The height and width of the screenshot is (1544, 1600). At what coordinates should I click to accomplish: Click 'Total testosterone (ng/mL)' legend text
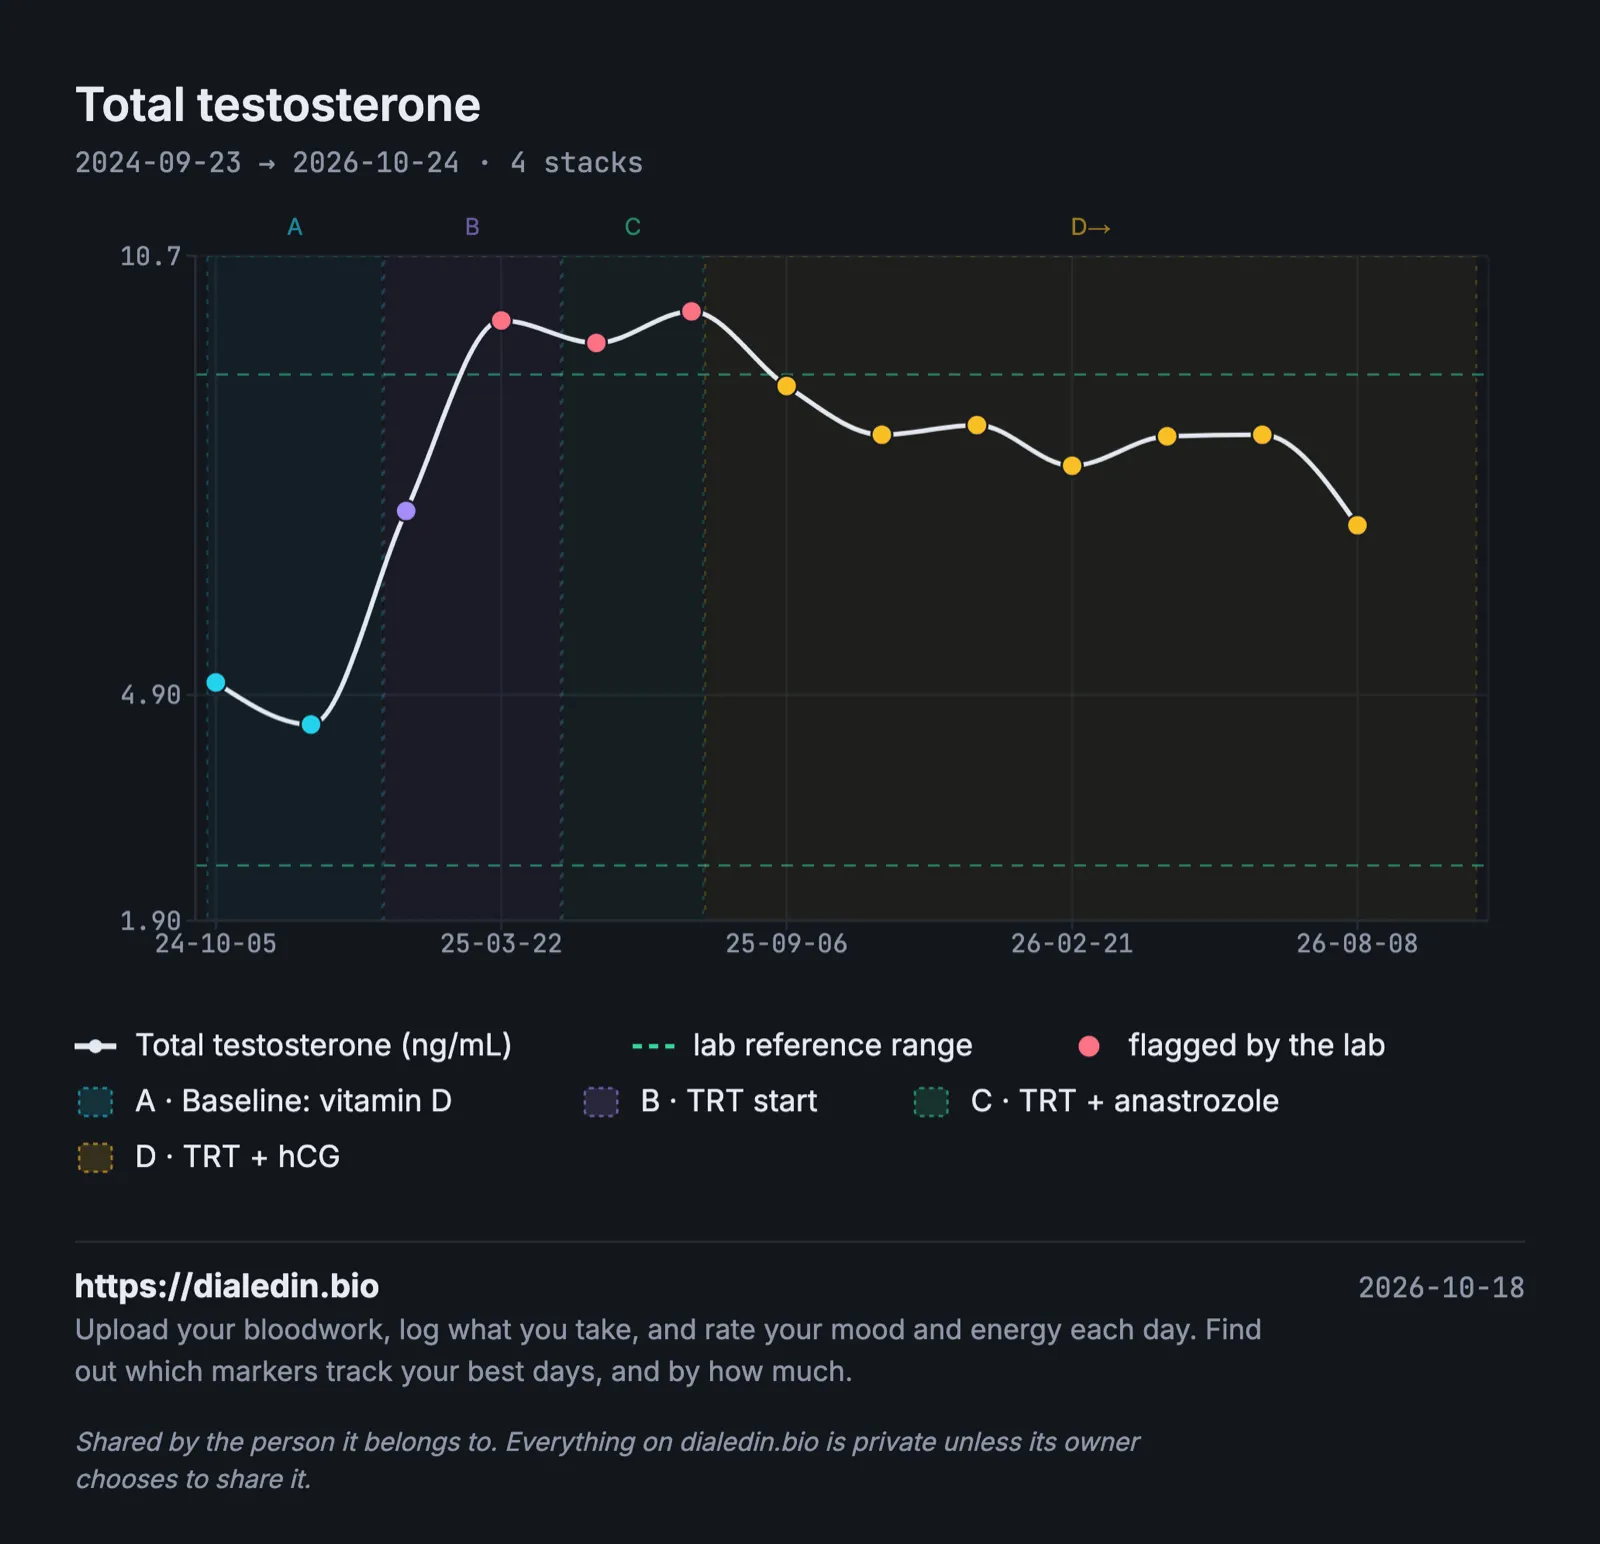coord(324,1046)
